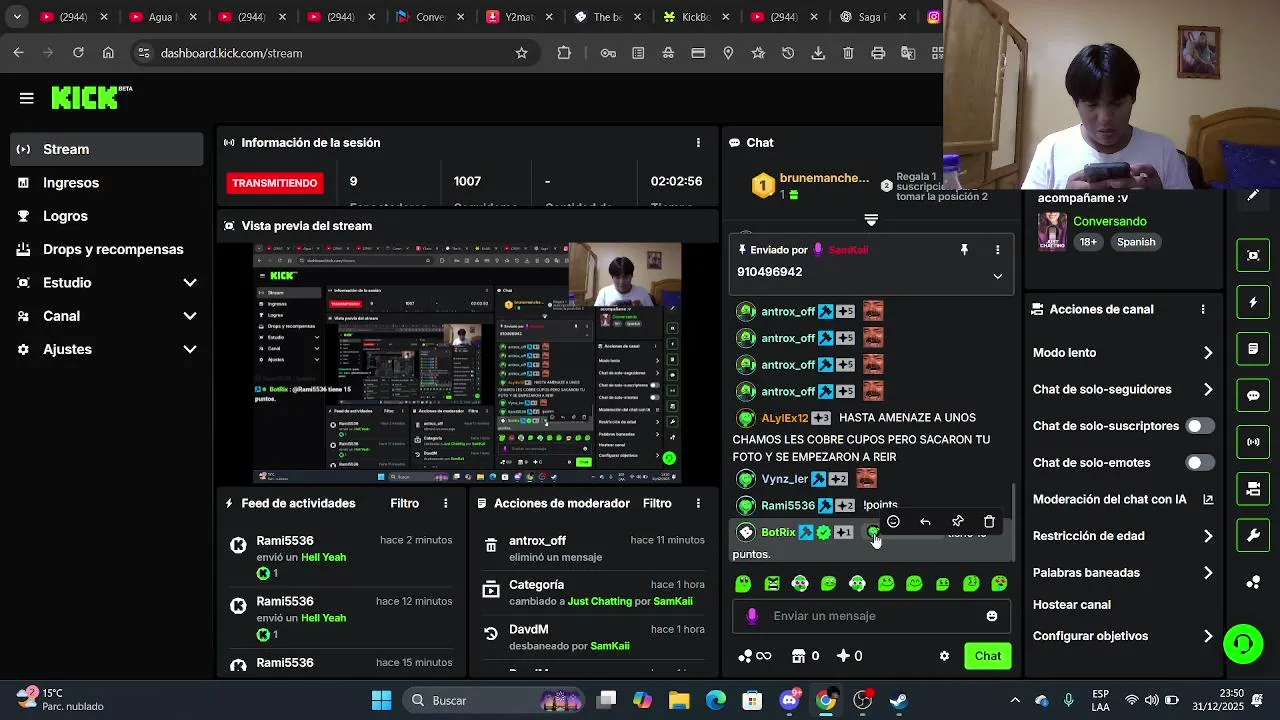
Task: Click the browser address bar URL
Action: click(x=231, y=53)
